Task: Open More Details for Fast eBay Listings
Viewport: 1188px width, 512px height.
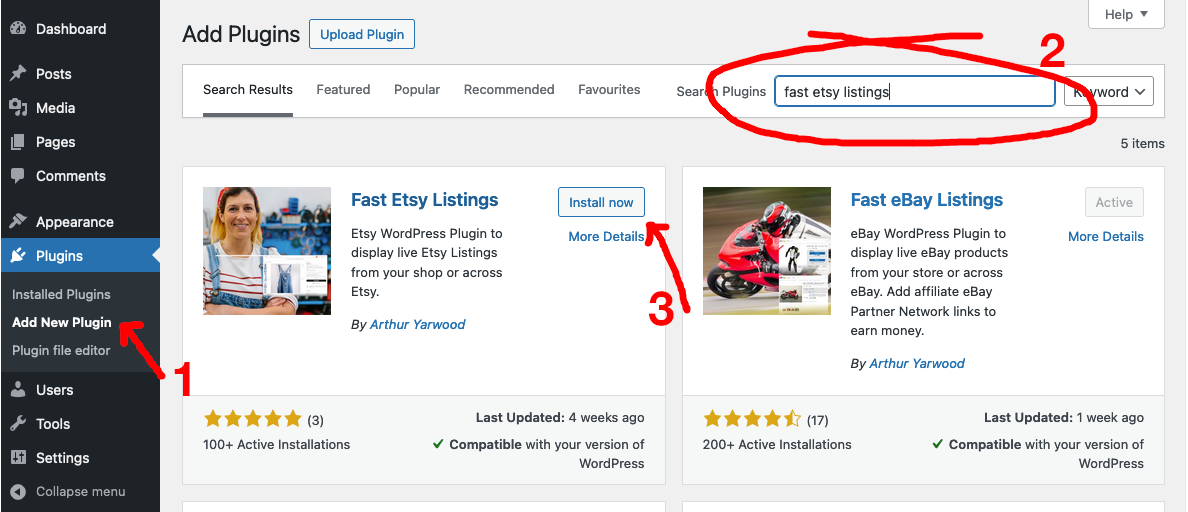Action: [1106, 236]
